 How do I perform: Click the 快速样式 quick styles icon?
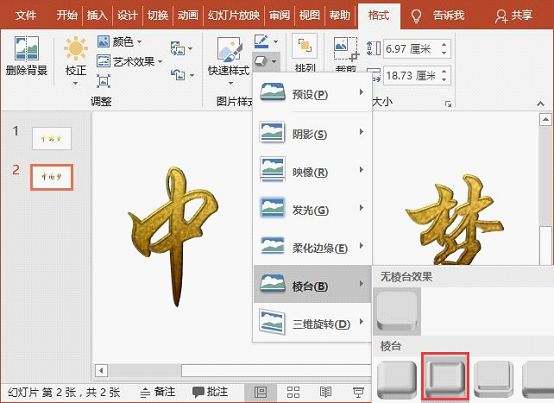click(x=229, y=49)
